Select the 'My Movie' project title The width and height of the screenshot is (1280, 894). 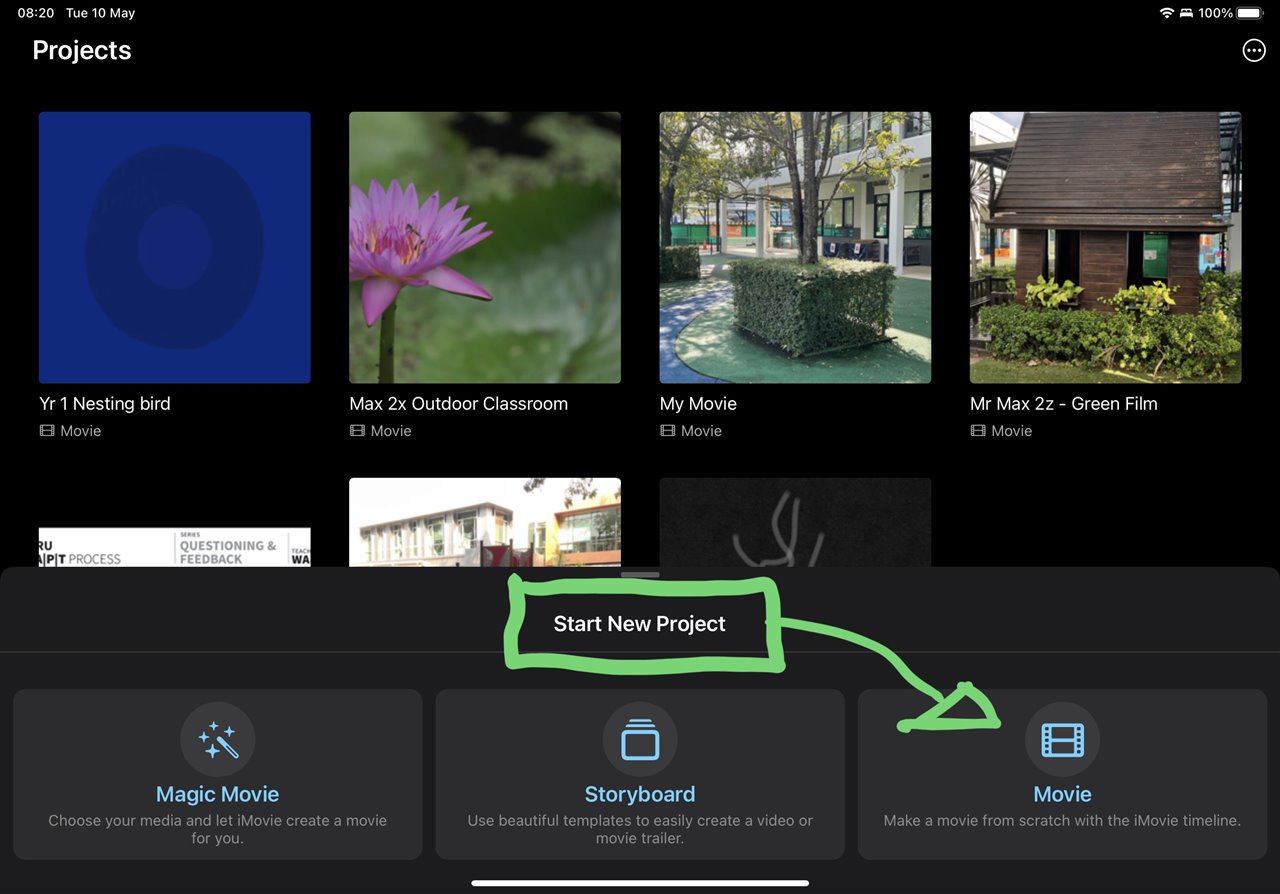[x=698, y=404]
